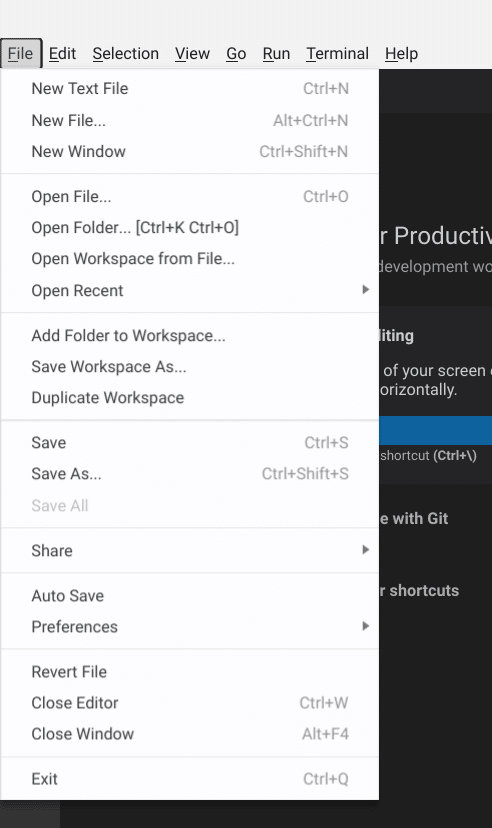Select Open Folder... entry
Viewport: 492px width, 828px height.
[190, 228]
